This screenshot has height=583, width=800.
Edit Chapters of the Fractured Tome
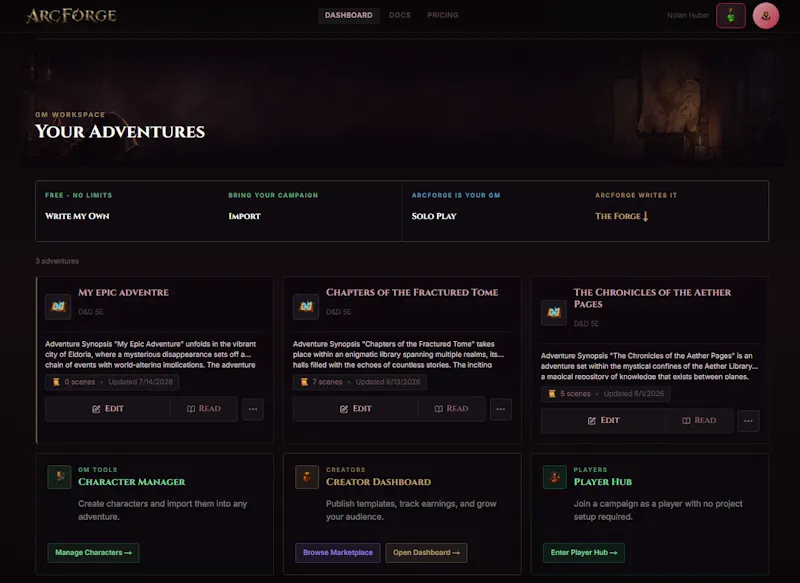(x=356, y=409)
